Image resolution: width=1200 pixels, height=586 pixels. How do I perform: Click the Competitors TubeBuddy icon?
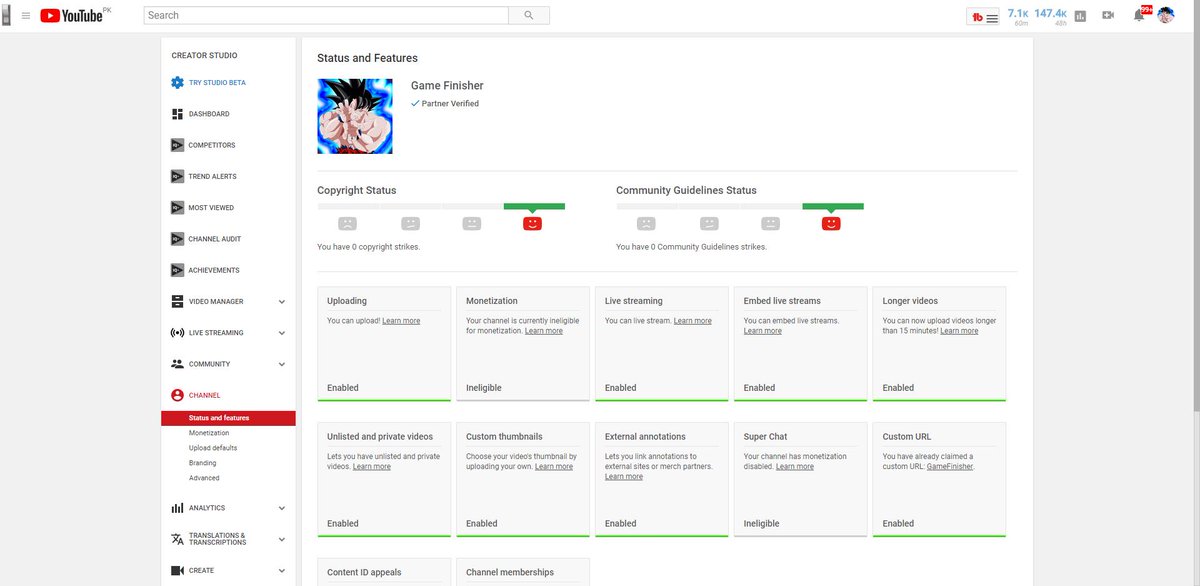tap(177, 145)
